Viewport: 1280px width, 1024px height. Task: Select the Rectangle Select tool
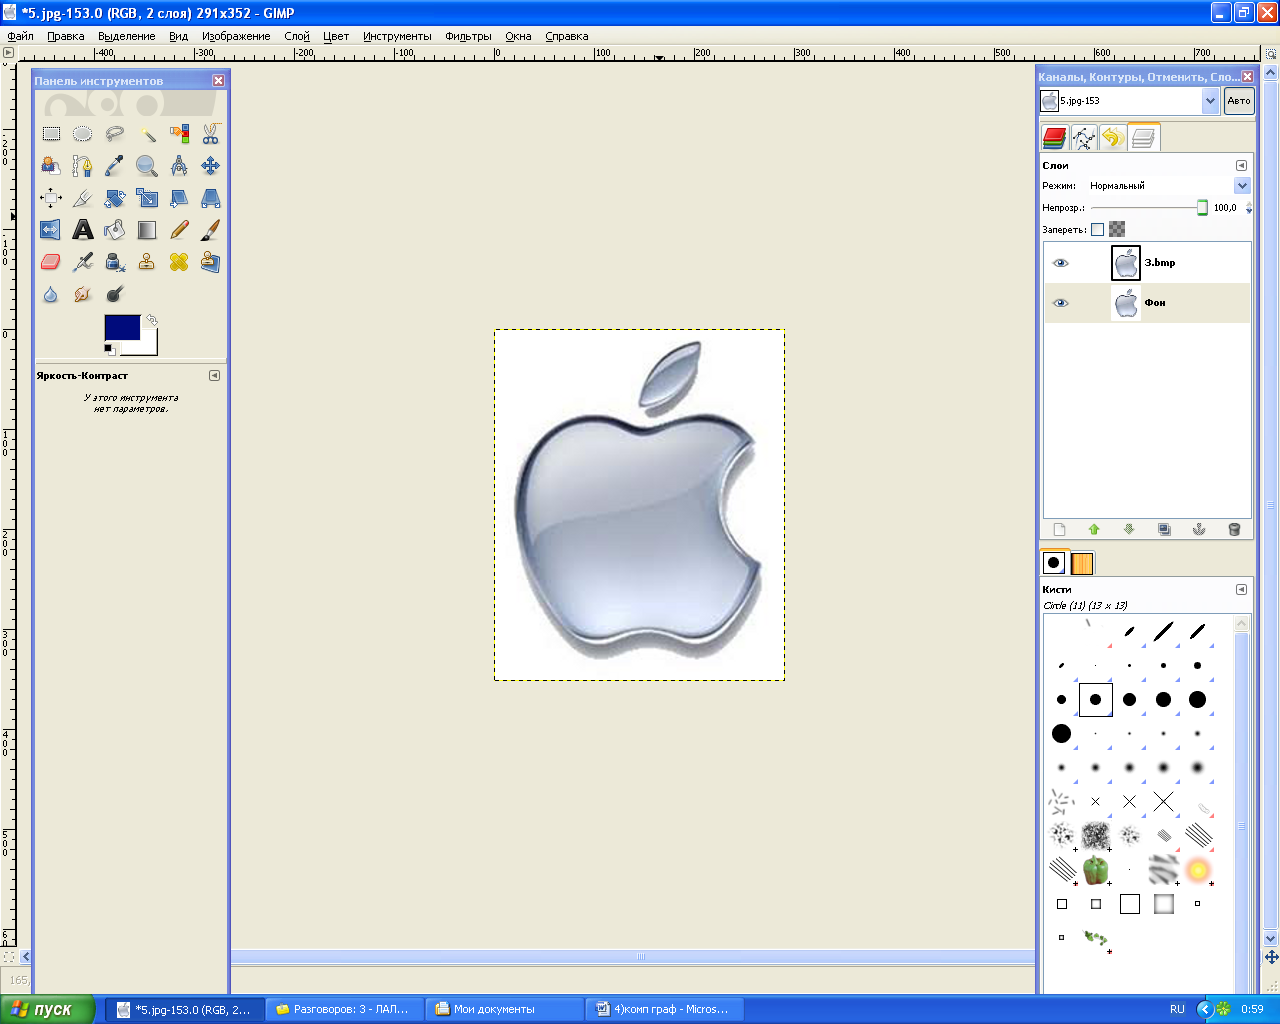[51, 134]
